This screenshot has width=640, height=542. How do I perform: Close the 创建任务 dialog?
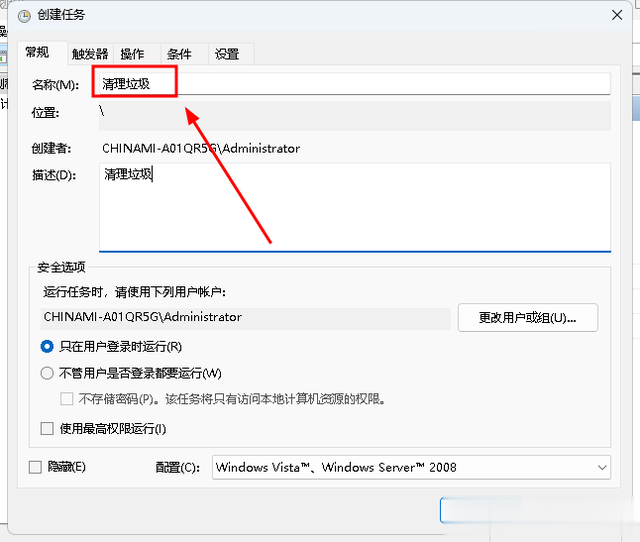pos(617,16)
